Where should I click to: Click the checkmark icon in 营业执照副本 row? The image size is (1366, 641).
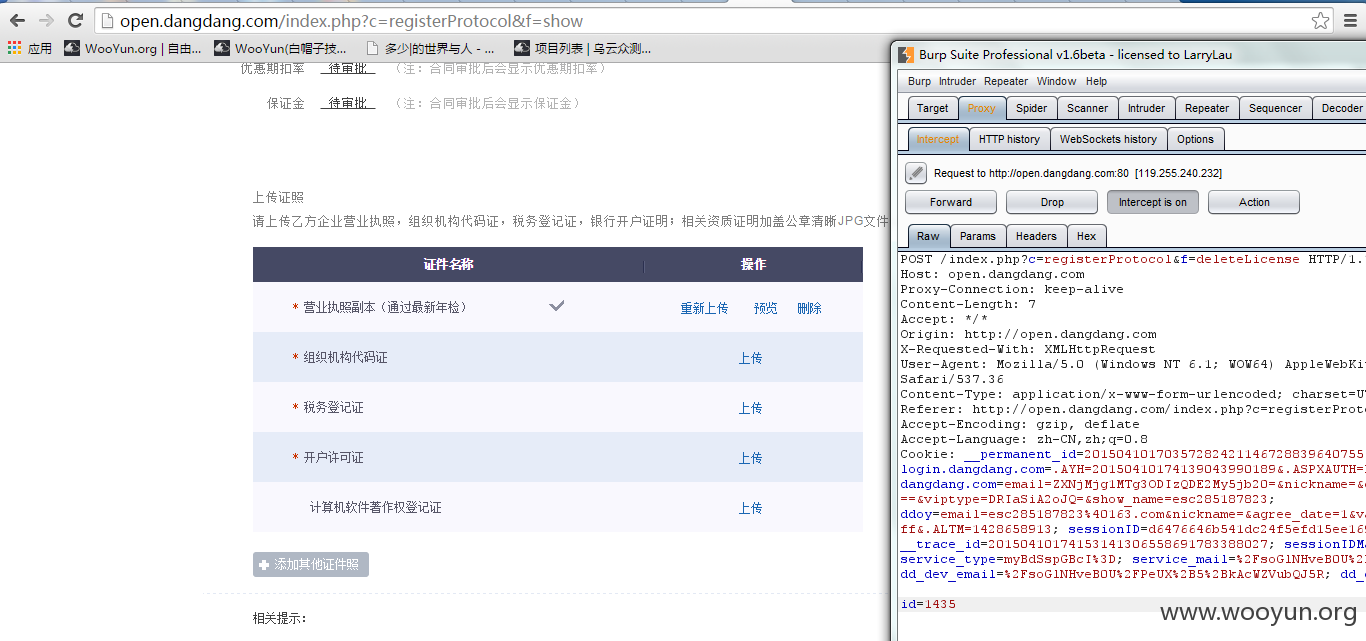[557, 306]
